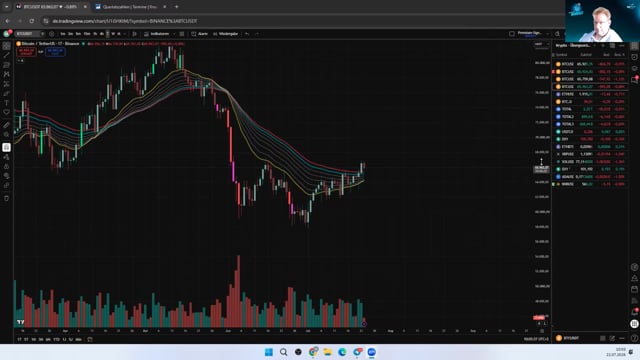
Task: Open the chat icon with red notification
Action: (x=634, y=80)
